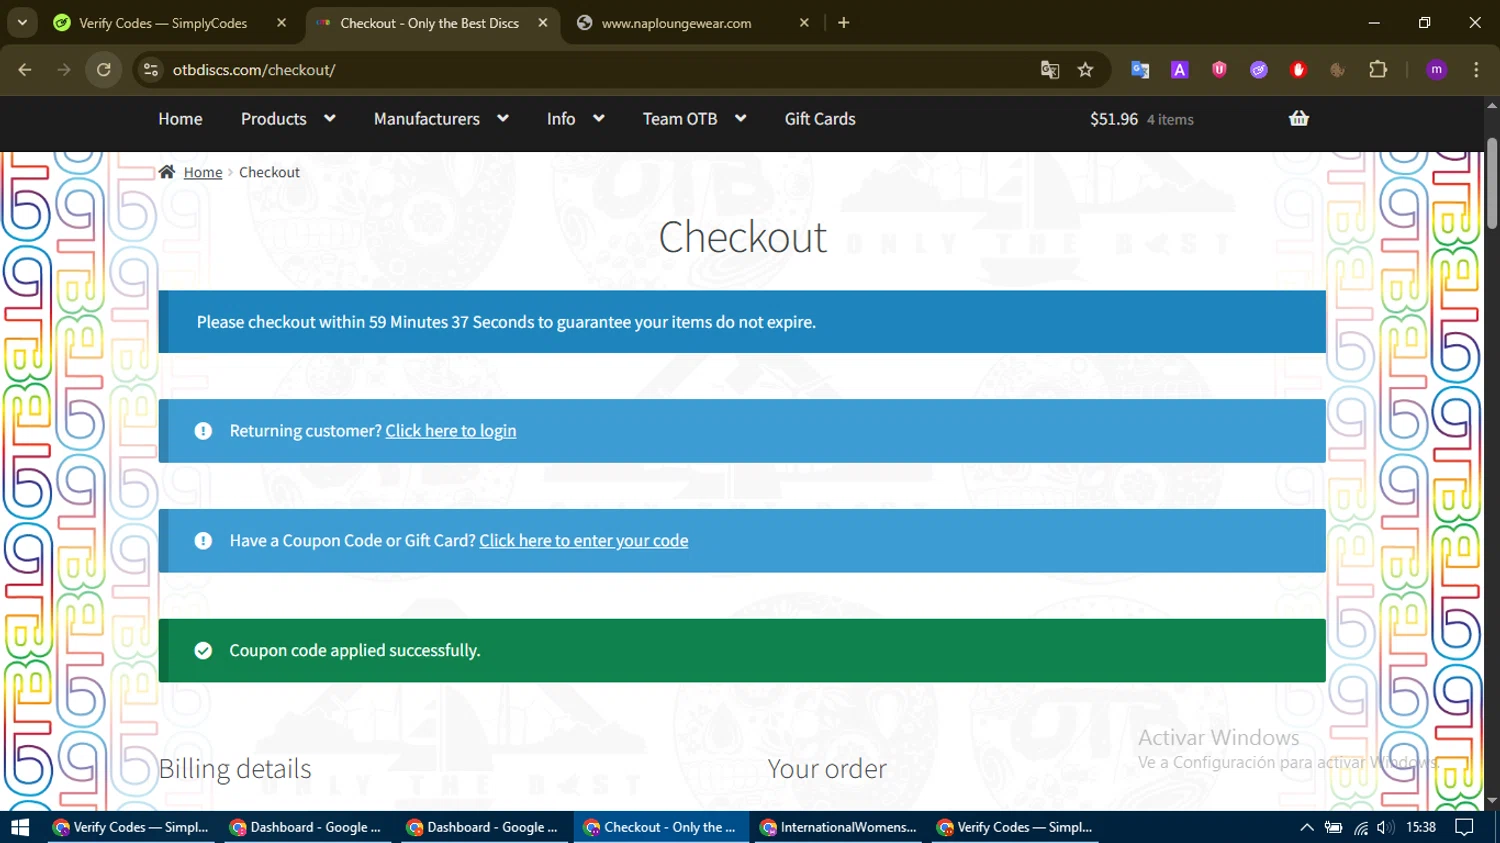Click the page vertical scrollbar thumb
1500x843 pixels.
coord(1492,183)
